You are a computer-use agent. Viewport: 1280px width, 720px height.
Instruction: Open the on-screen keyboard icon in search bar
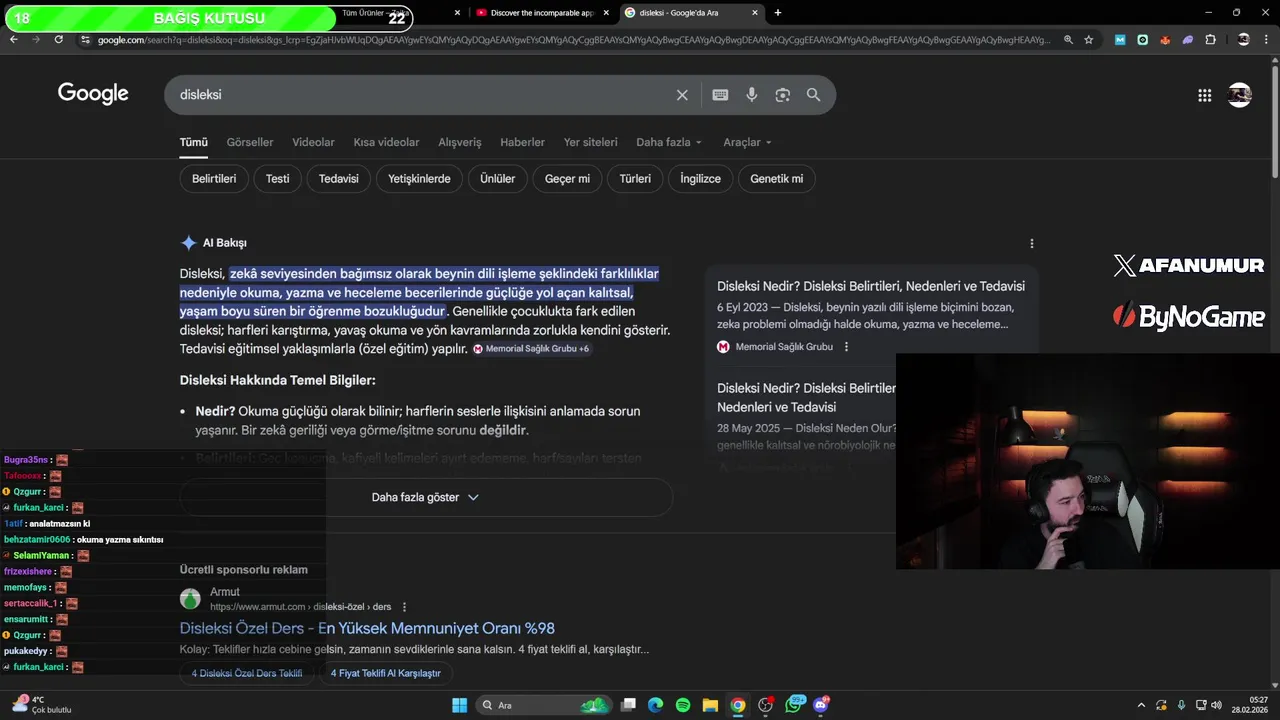click(x=720, y=95)
